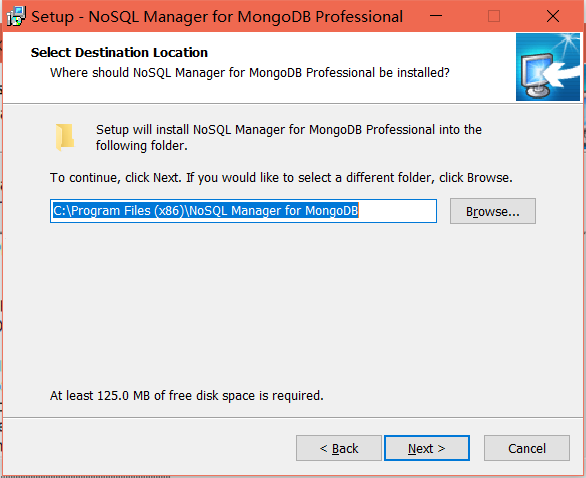The image size is (586, 478).
Task: Click the grayed-out maximize button
Action: [x=494, y=16]
